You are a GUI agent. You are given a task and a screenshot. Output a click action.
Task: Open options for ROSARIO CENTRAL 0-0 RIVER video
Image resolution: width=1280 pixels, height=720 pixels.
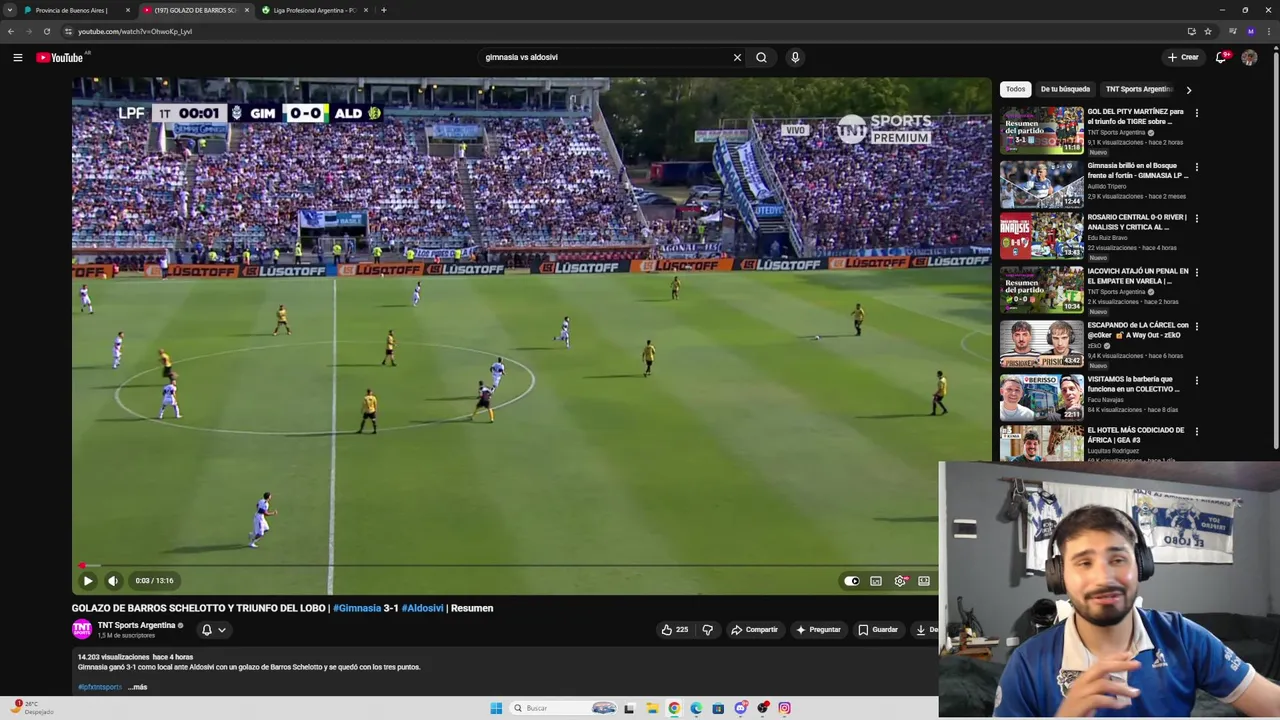tap(1197, 218)
